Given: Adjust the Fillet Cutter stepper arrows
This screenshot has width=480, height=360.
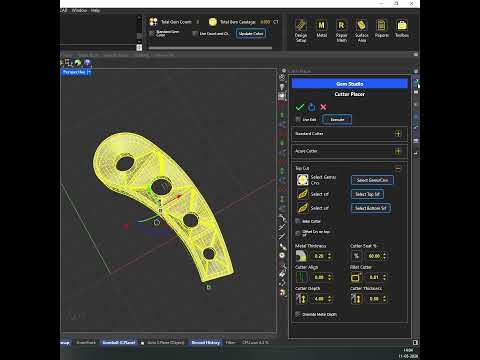Looking at the screenshot, I should (384, 277).
